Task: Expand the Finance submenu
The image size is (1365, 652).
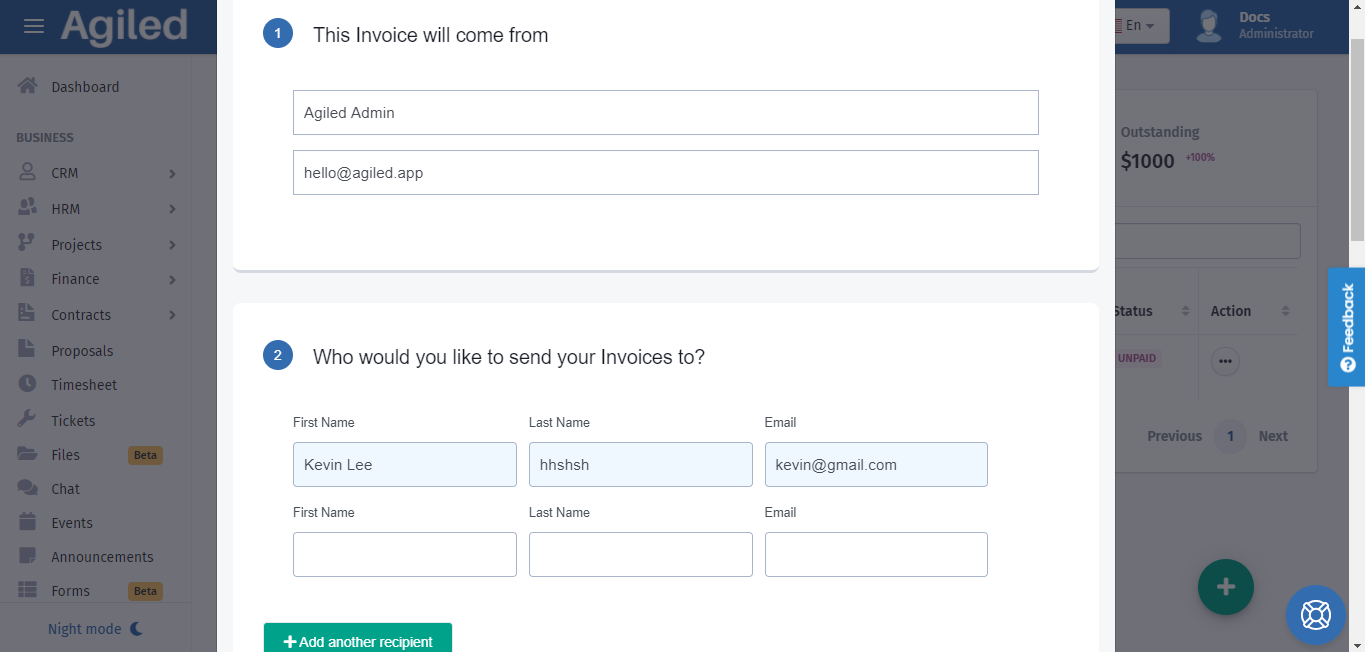Action: point(171,279)
